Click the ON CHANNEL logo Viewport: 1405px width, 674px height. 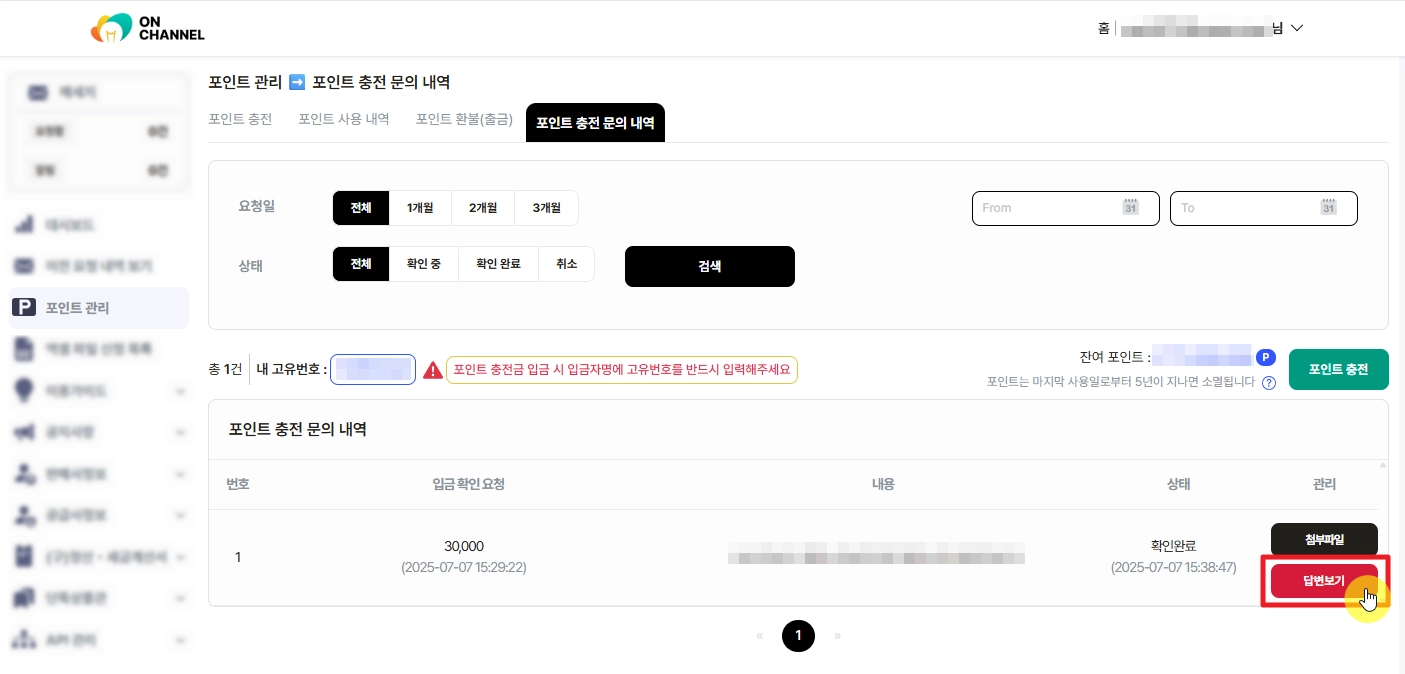point(147,28)
